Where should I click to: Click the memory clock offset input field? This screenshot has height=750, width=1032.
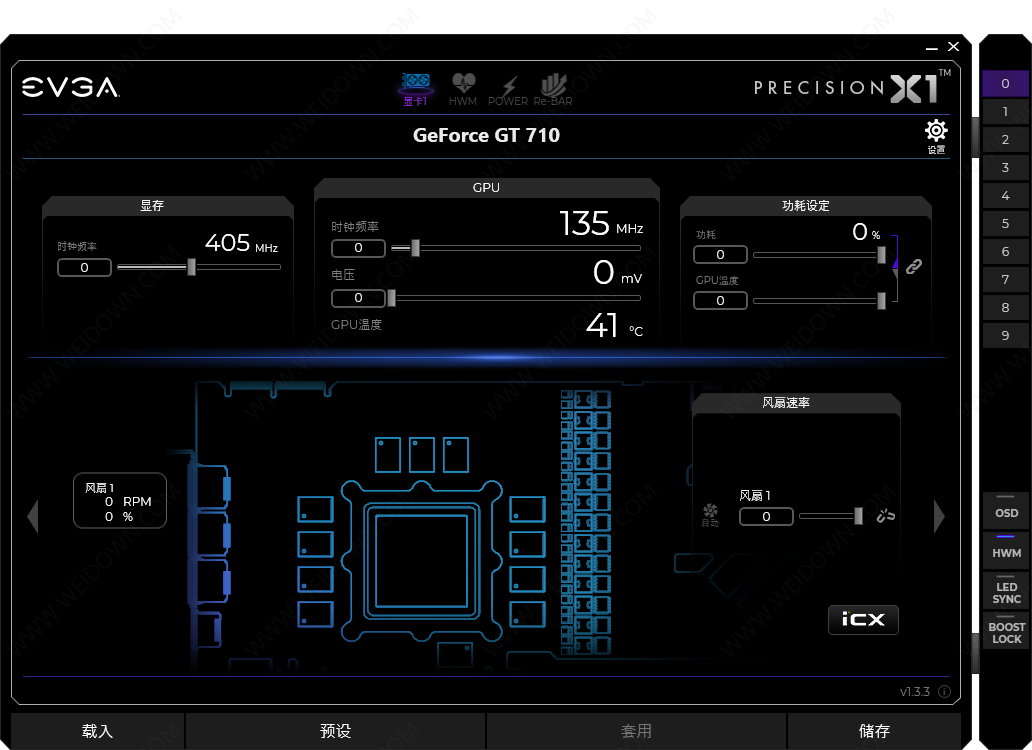coord(84,267)
